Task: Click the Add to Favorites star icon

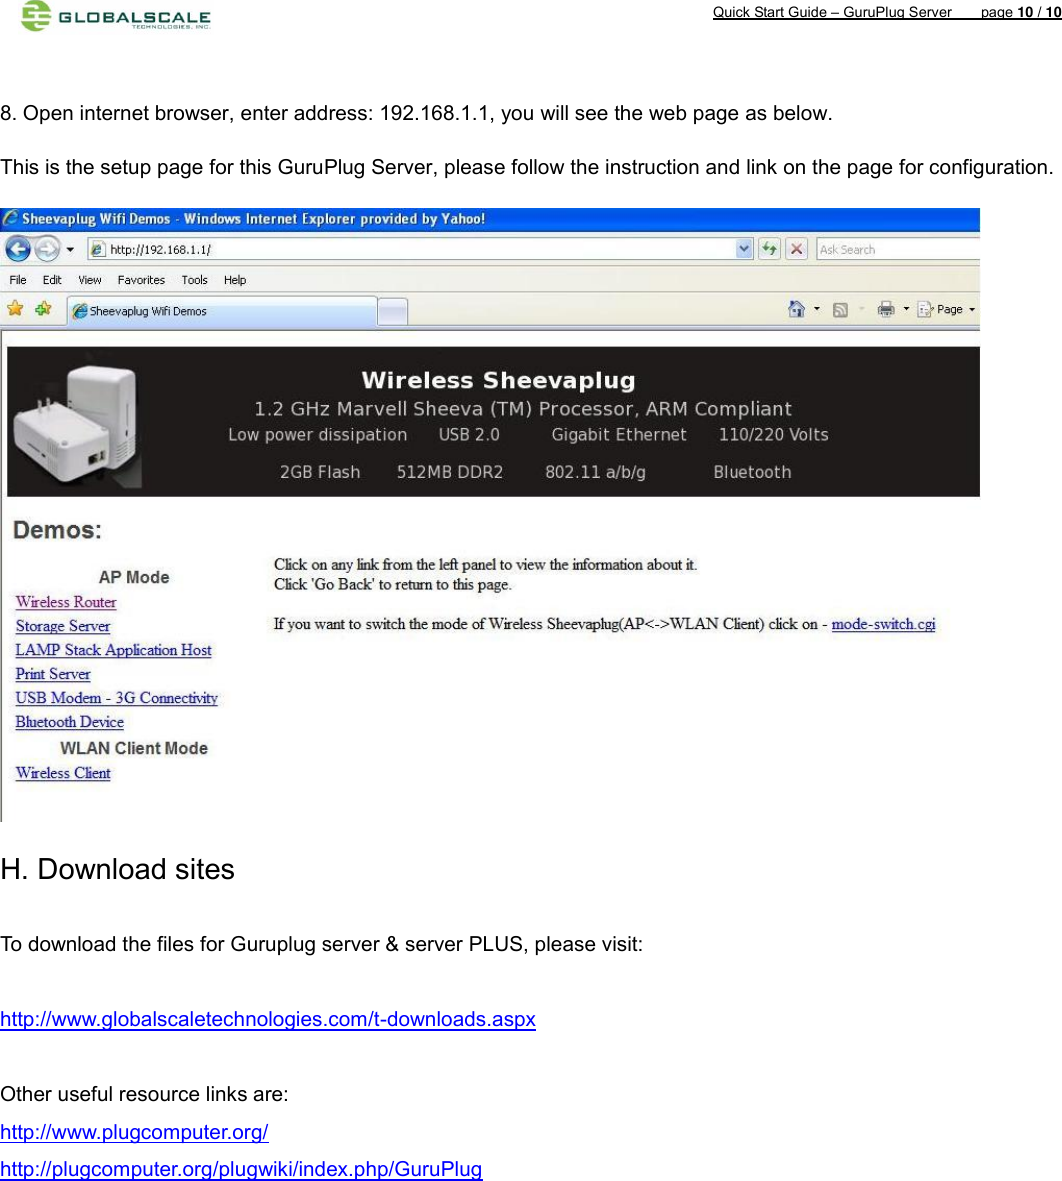Action: [43, 309]
